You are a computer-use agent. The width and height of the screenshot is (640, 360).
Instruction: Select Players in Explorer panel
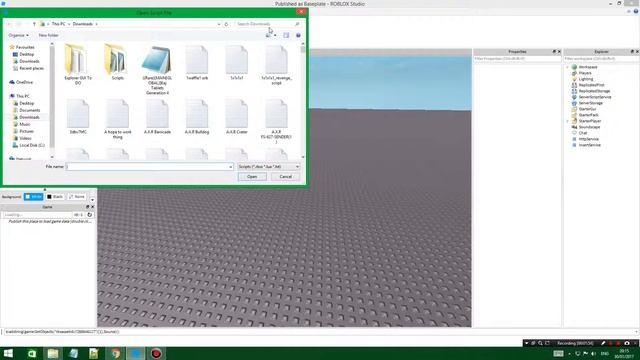coord(585,73)
